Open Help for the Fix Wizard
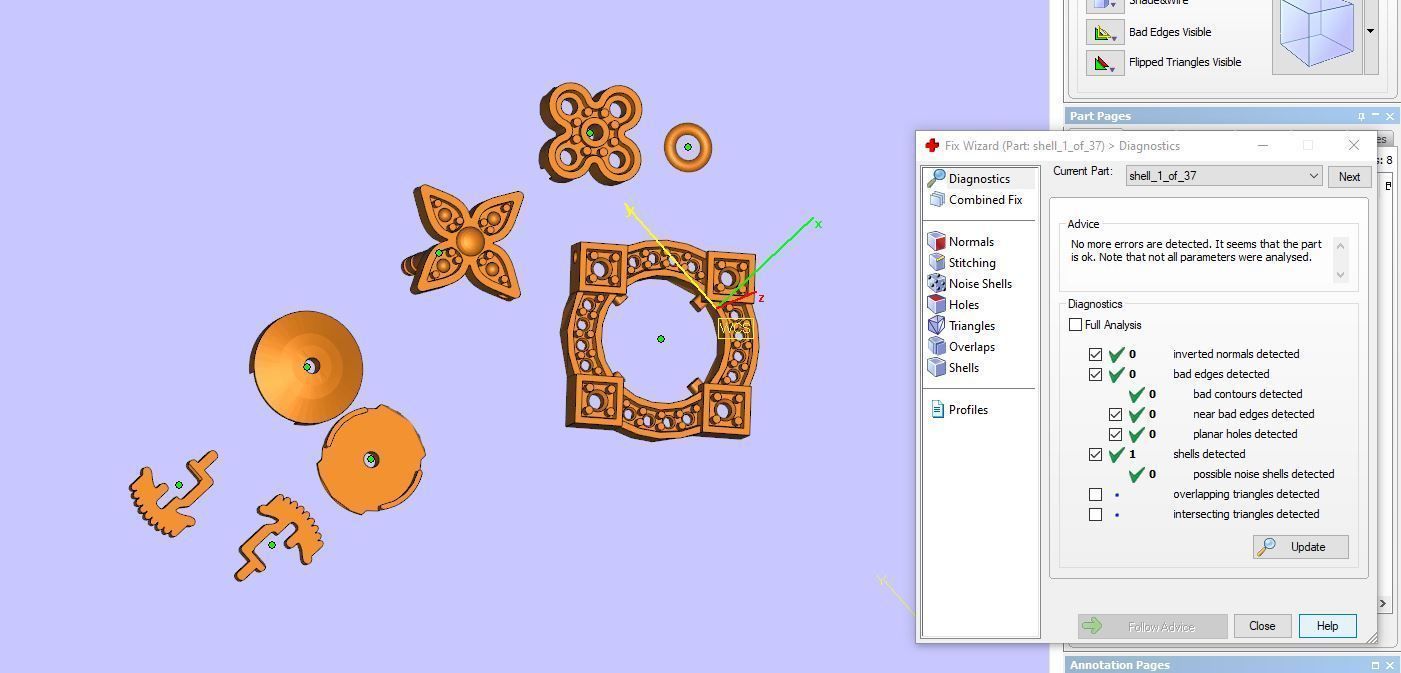 click(1327, 626)
